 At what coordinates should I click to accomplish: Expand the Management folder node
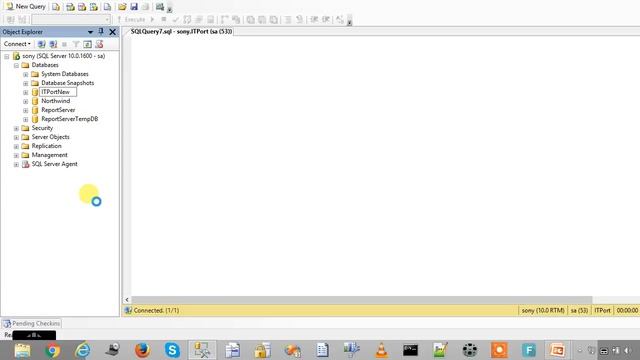(16, 155)
